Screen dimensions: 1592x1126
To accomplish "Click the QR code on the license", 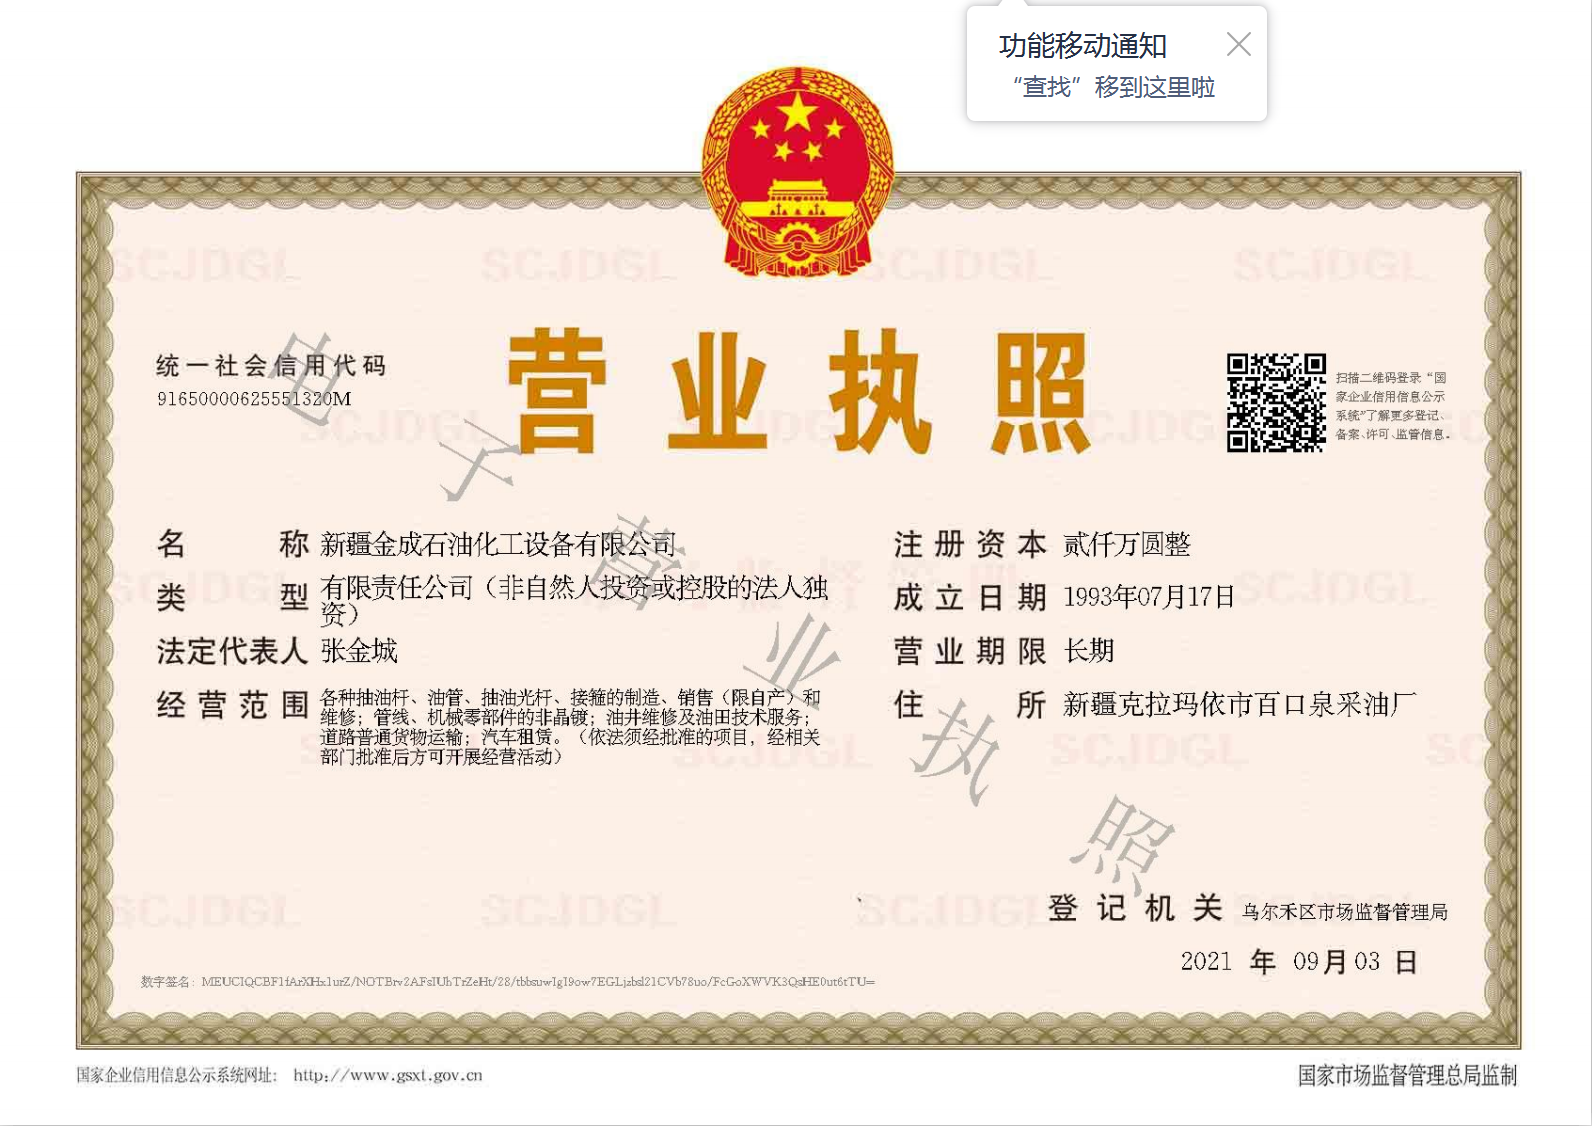I will pos(1276,403).
